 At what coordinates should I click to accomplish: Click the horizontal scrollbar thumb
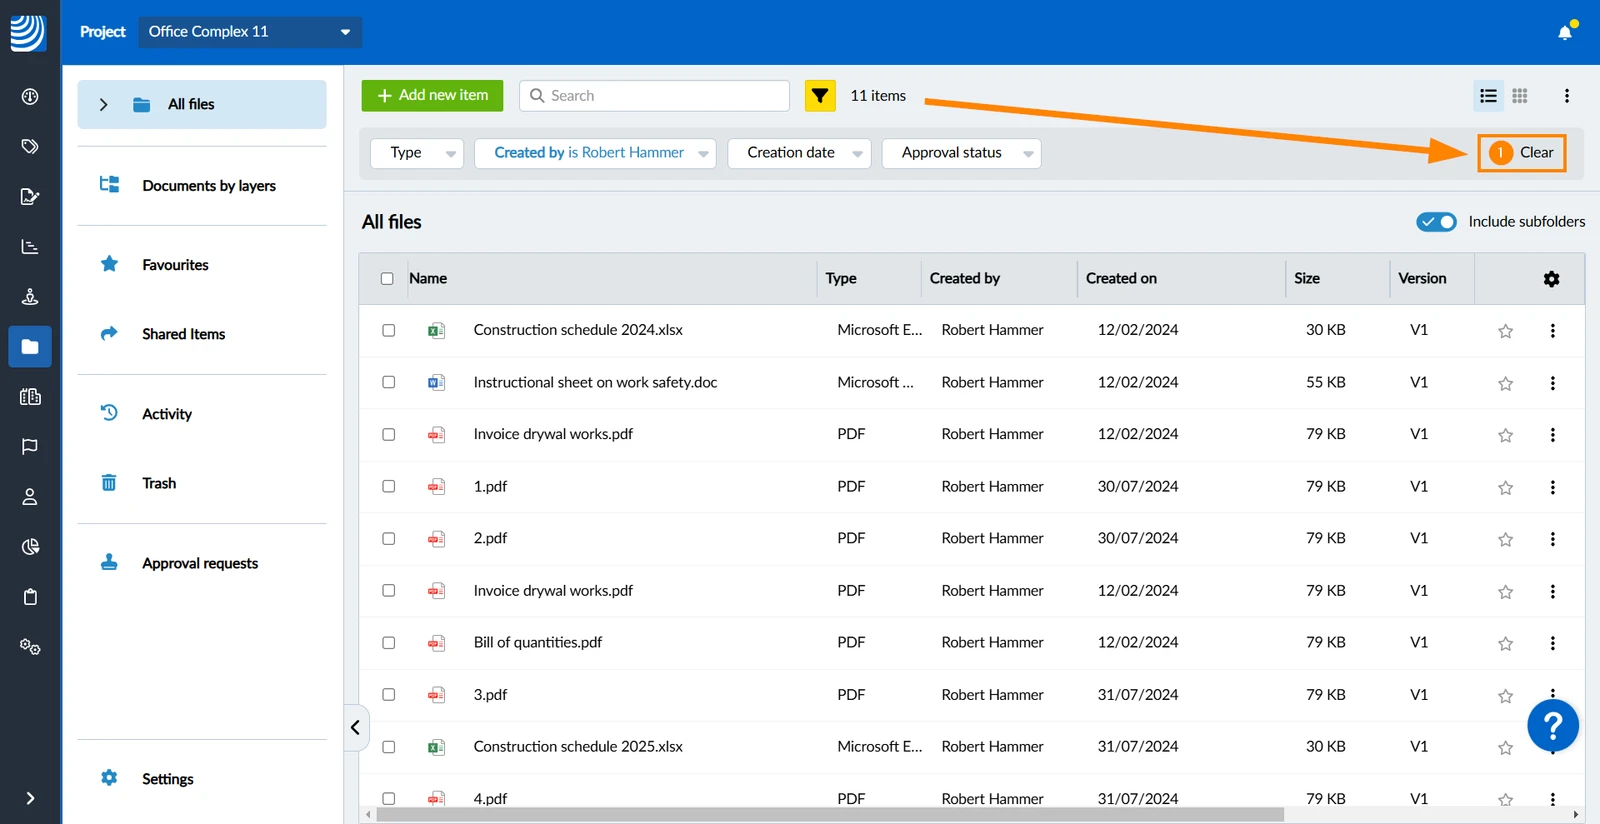point(830,815)
